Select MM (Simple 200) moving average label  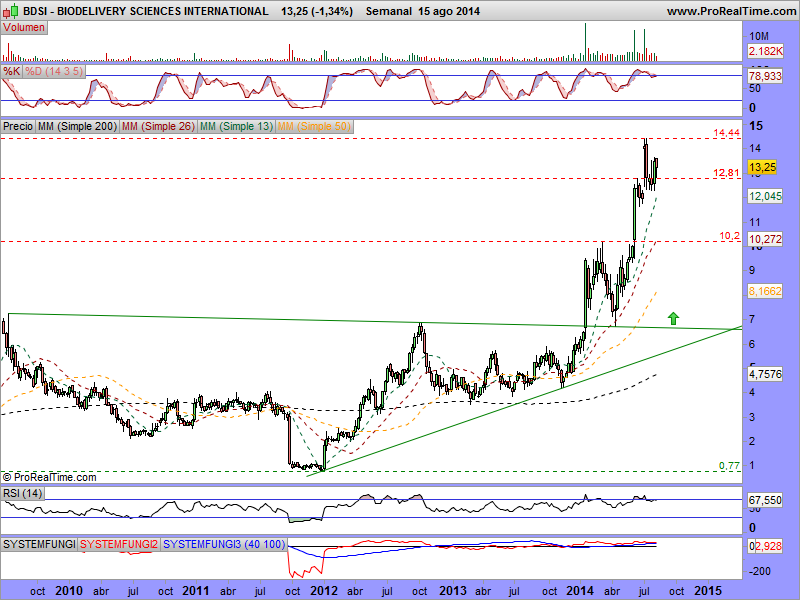pyautogui.click(x=78, y=126)
